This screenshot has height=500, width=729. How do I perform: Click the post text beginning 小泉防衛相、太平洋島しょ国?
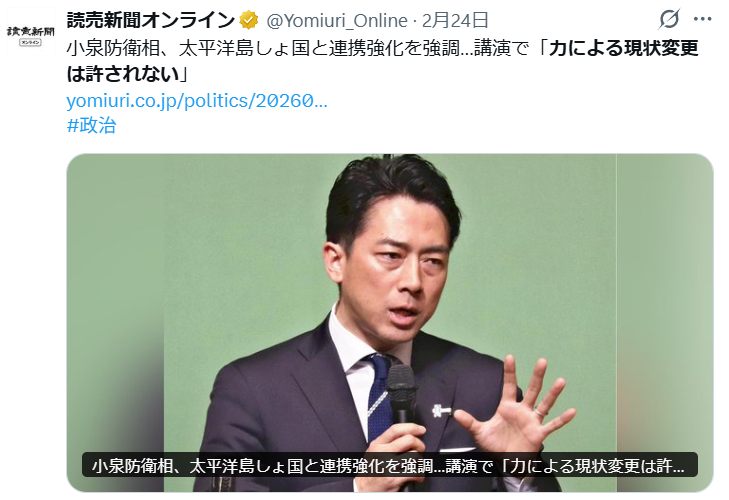pos(382,60)
